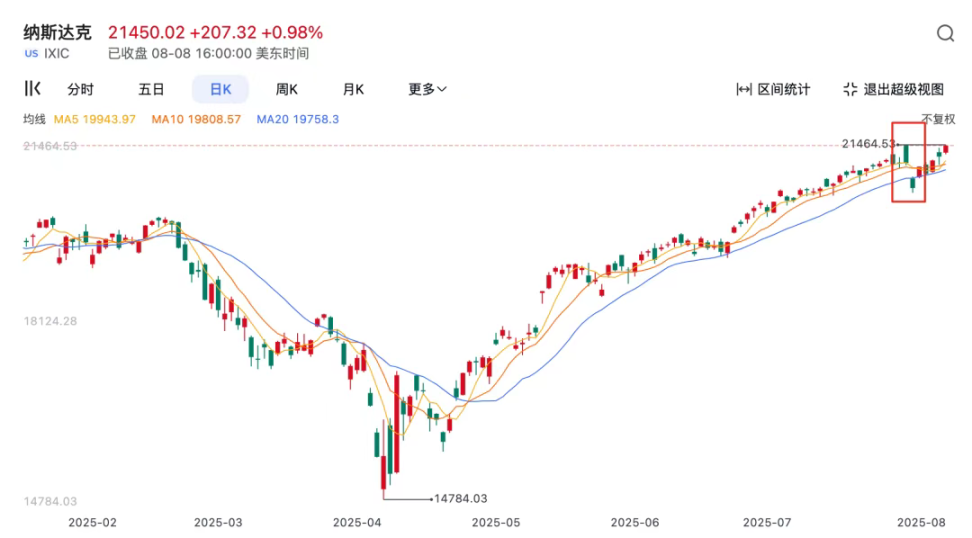972x538 pixels.
Task: Click the collapse sidebar icon beside 分时
Action: [33, 89]
